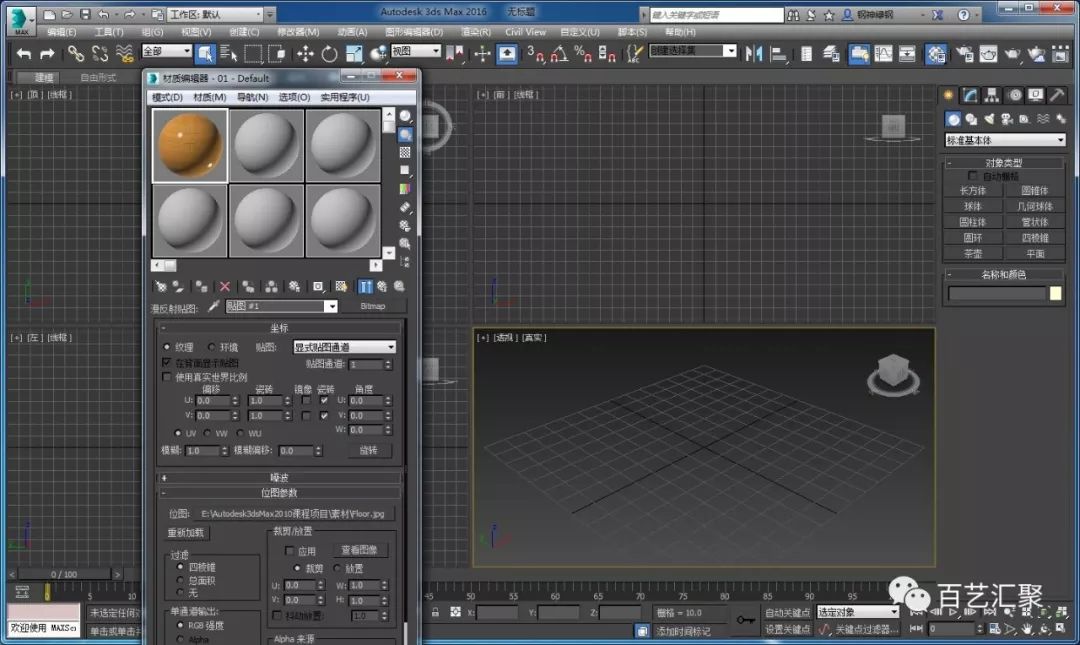
Task: Switch to the Utilities panel hammer icon
Action: (x=1055, y=94)
